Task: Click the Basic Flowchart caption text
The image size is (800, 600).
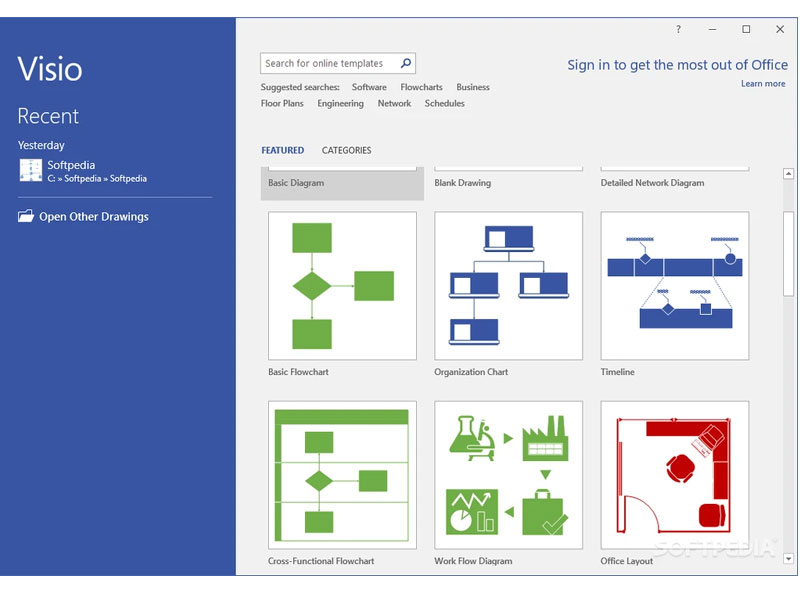Action: point(298,372)
